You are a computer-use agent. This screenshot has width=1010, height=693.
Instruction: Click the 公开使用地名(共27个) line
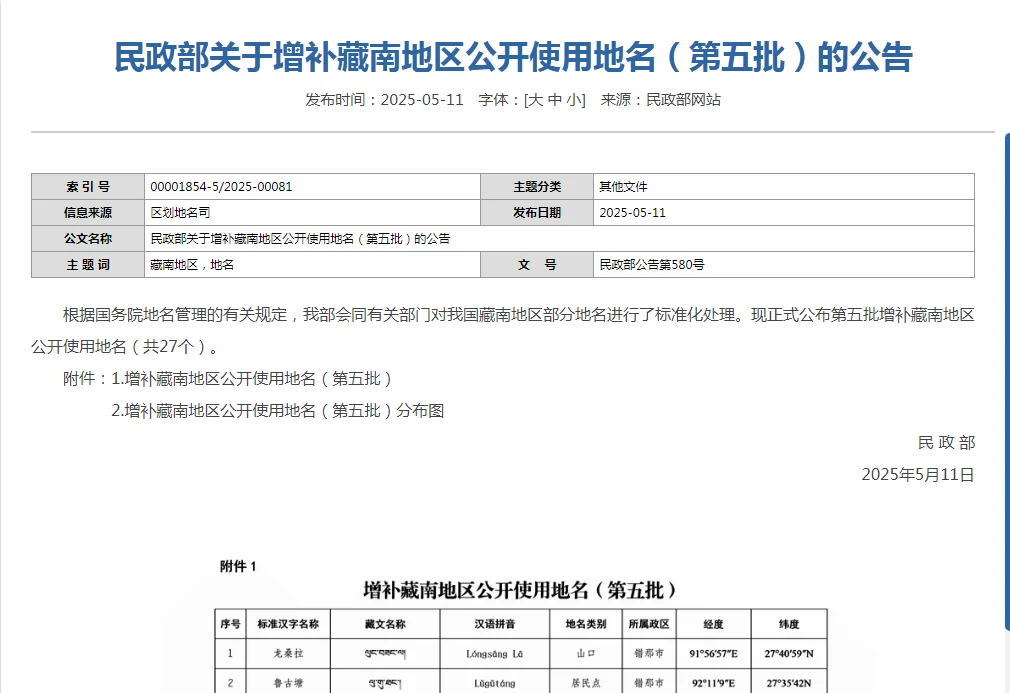pos(126,346)
